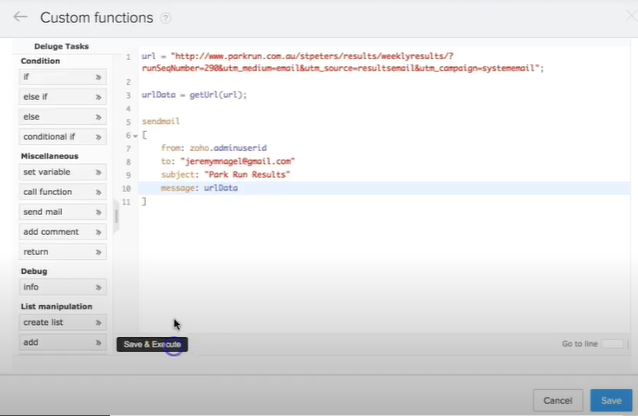
Task: Click the 'List manipulation' section heading
Action: point(57,307)
